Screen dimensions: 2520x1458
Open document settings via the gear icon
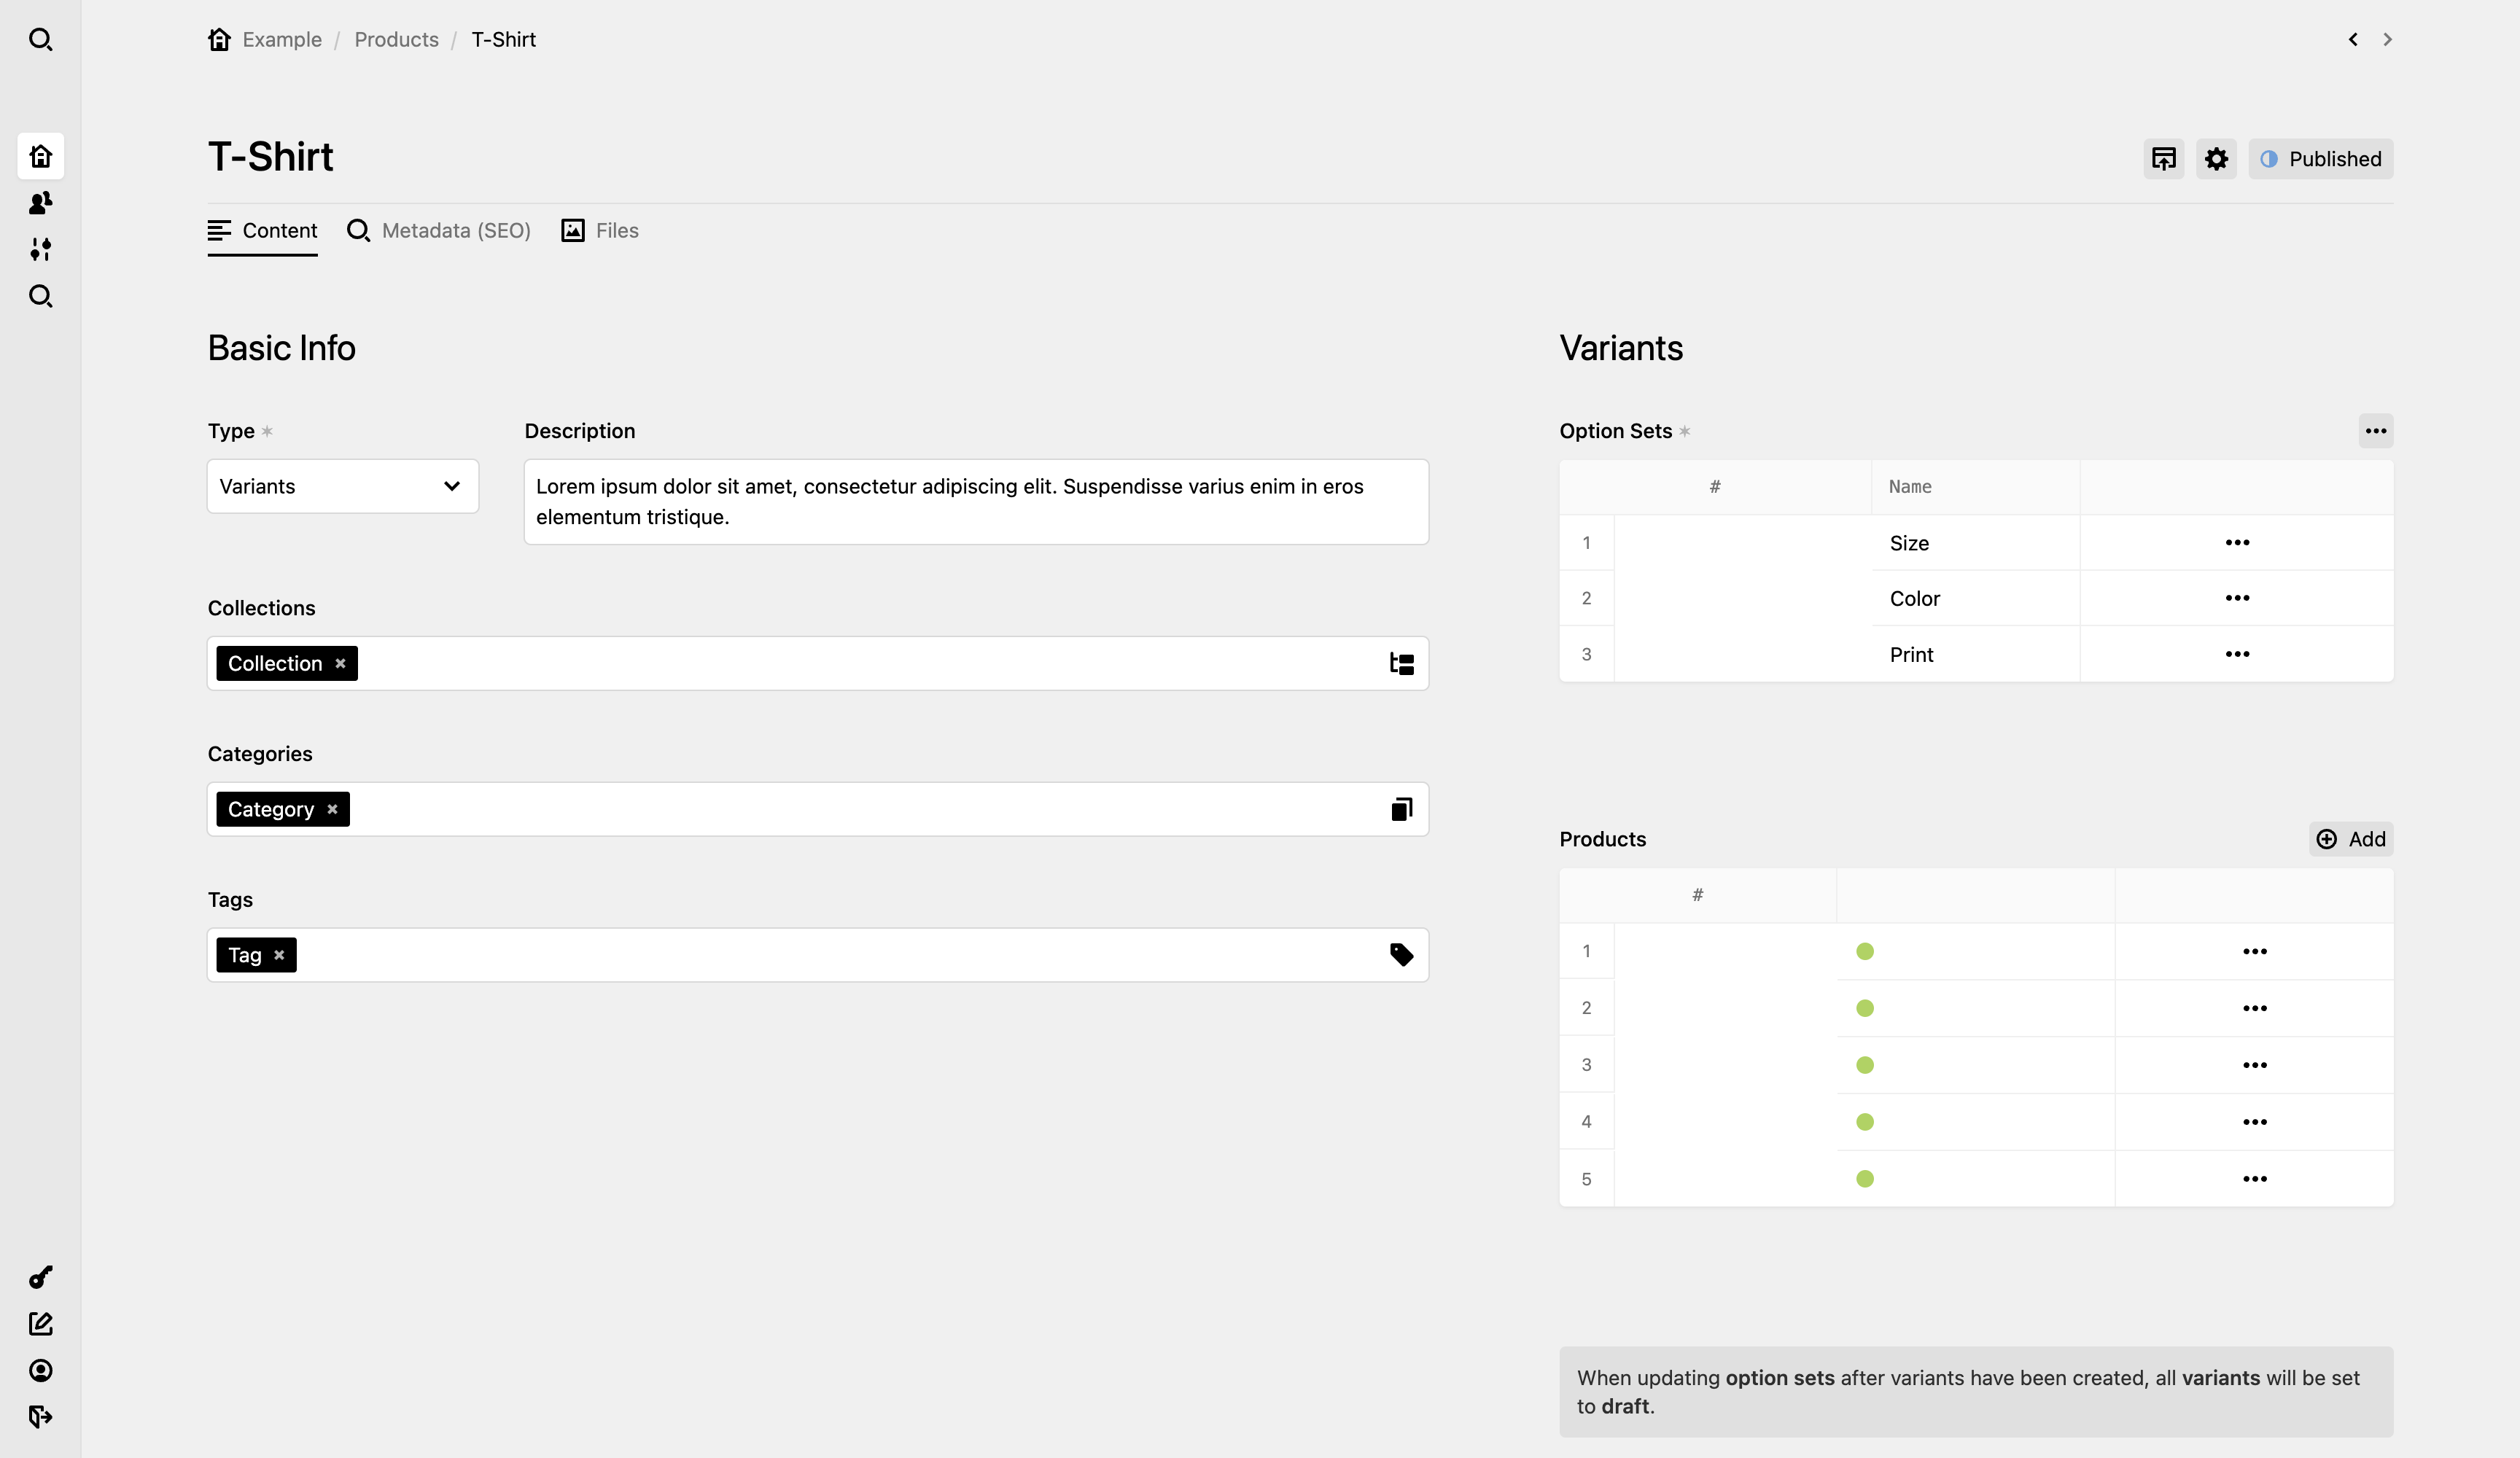(2215, 158)
